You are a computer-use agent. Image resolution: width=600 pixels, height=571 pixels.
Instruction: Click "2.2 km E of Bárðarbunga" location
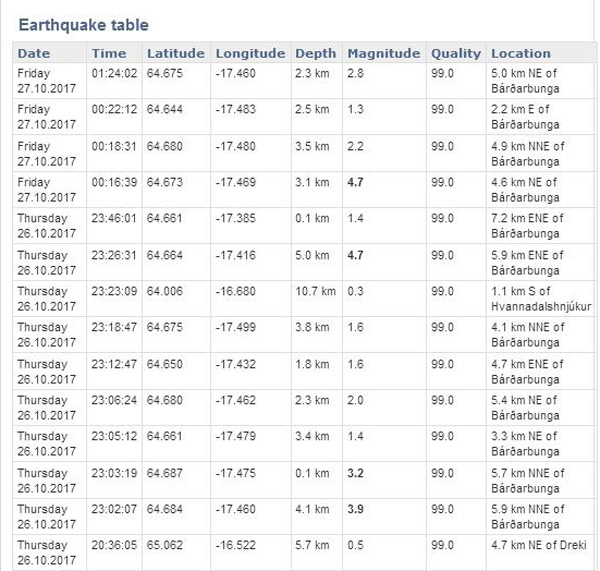[x=528, y=116]
